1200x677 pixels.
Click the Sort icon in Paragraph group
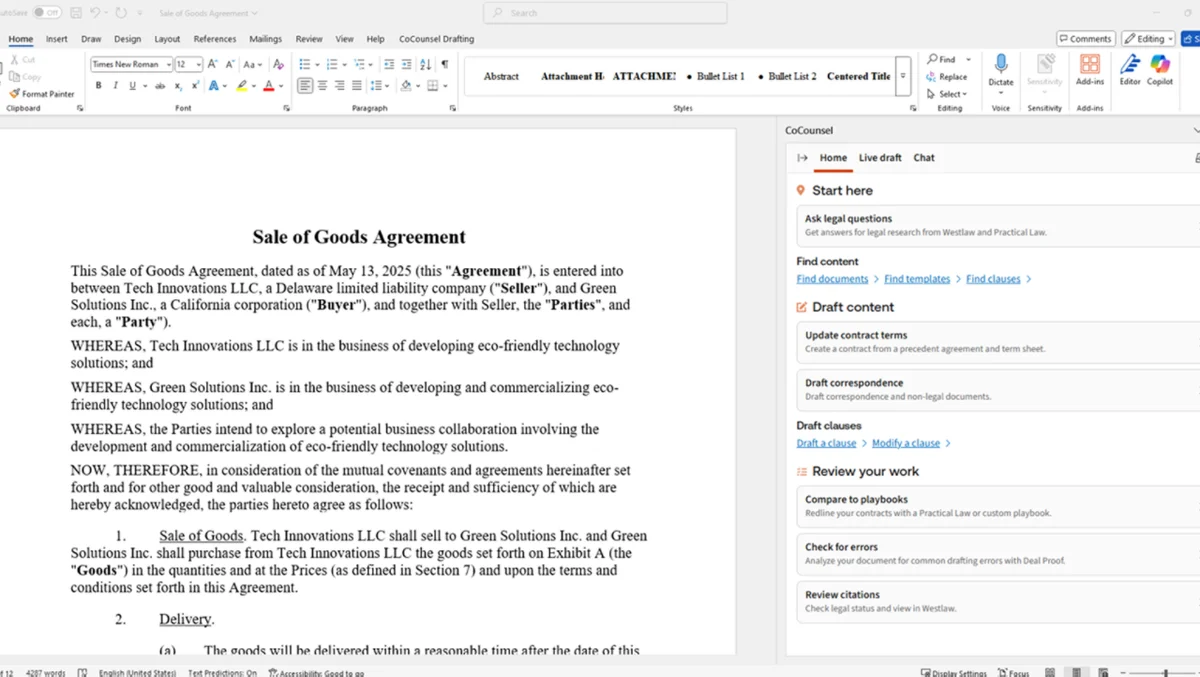(425, 63)
